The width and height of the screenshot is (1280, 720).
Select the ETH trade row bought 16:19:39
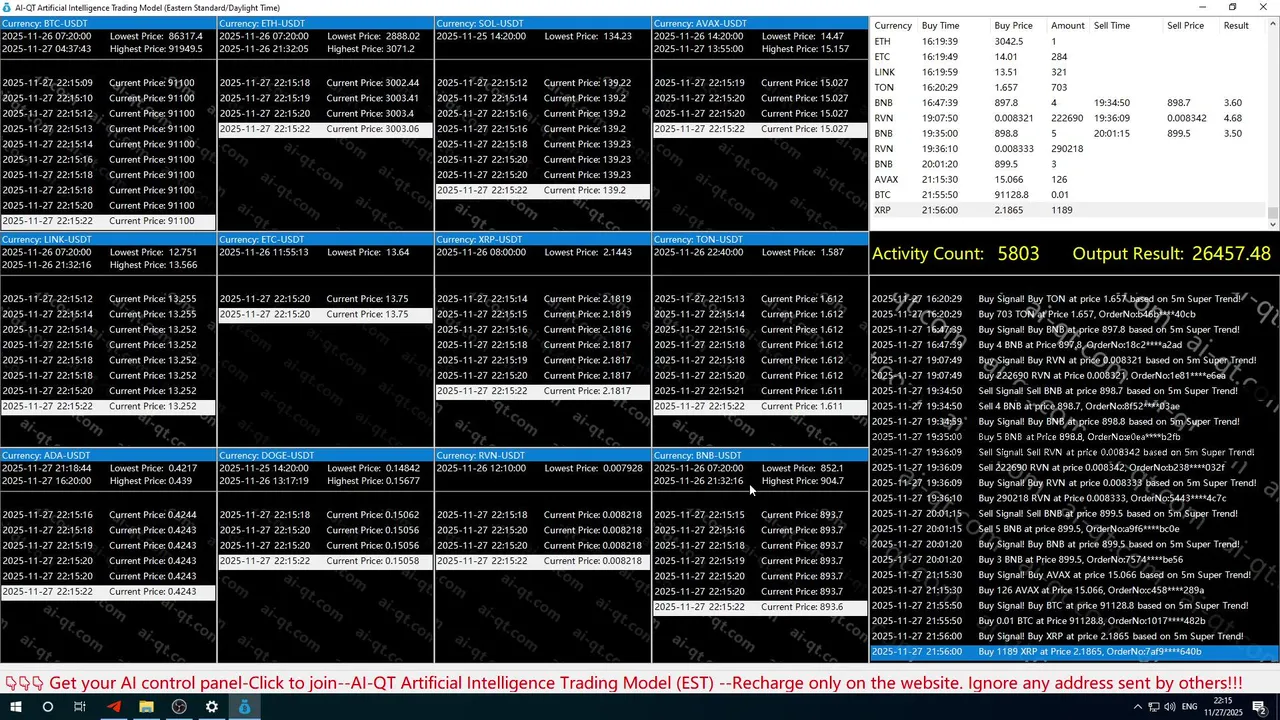[1069, 42]
